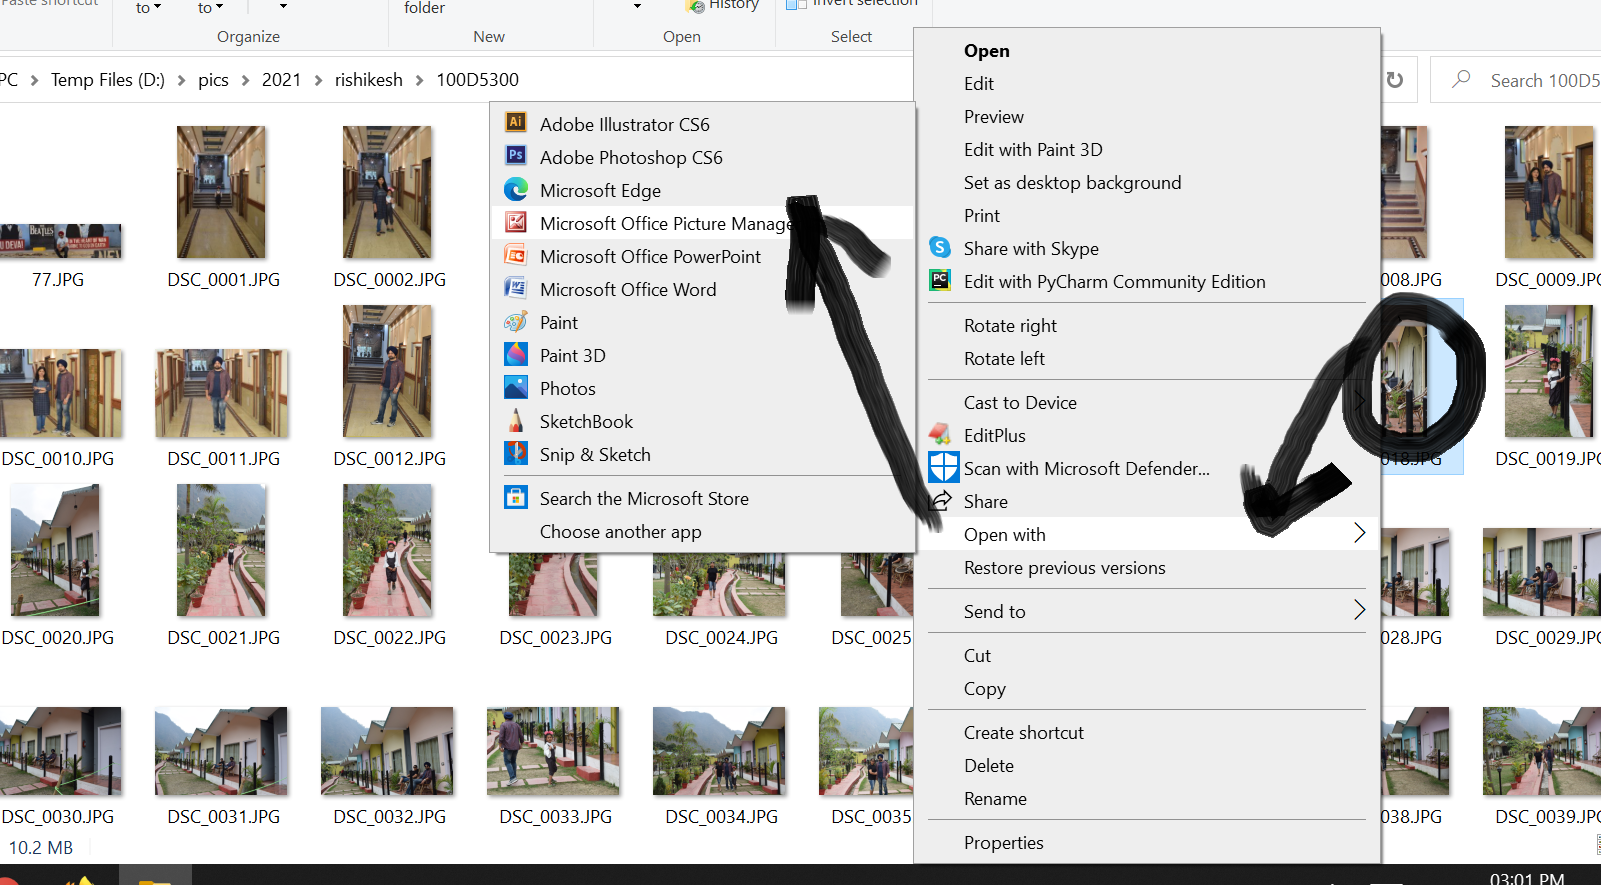
Task: Click the DSC_0019.JPG thumbnail
Action: [1549, 371]
